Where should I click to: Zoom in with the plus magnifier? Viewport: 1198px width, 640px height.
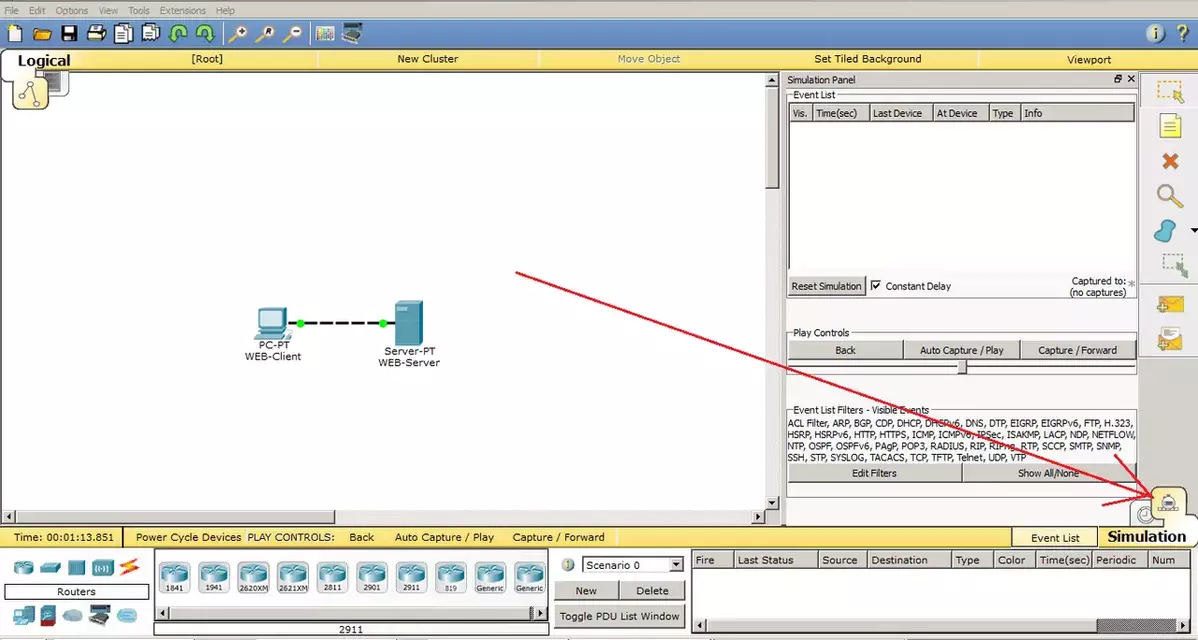pyautogui.click(x=238, y=34)
